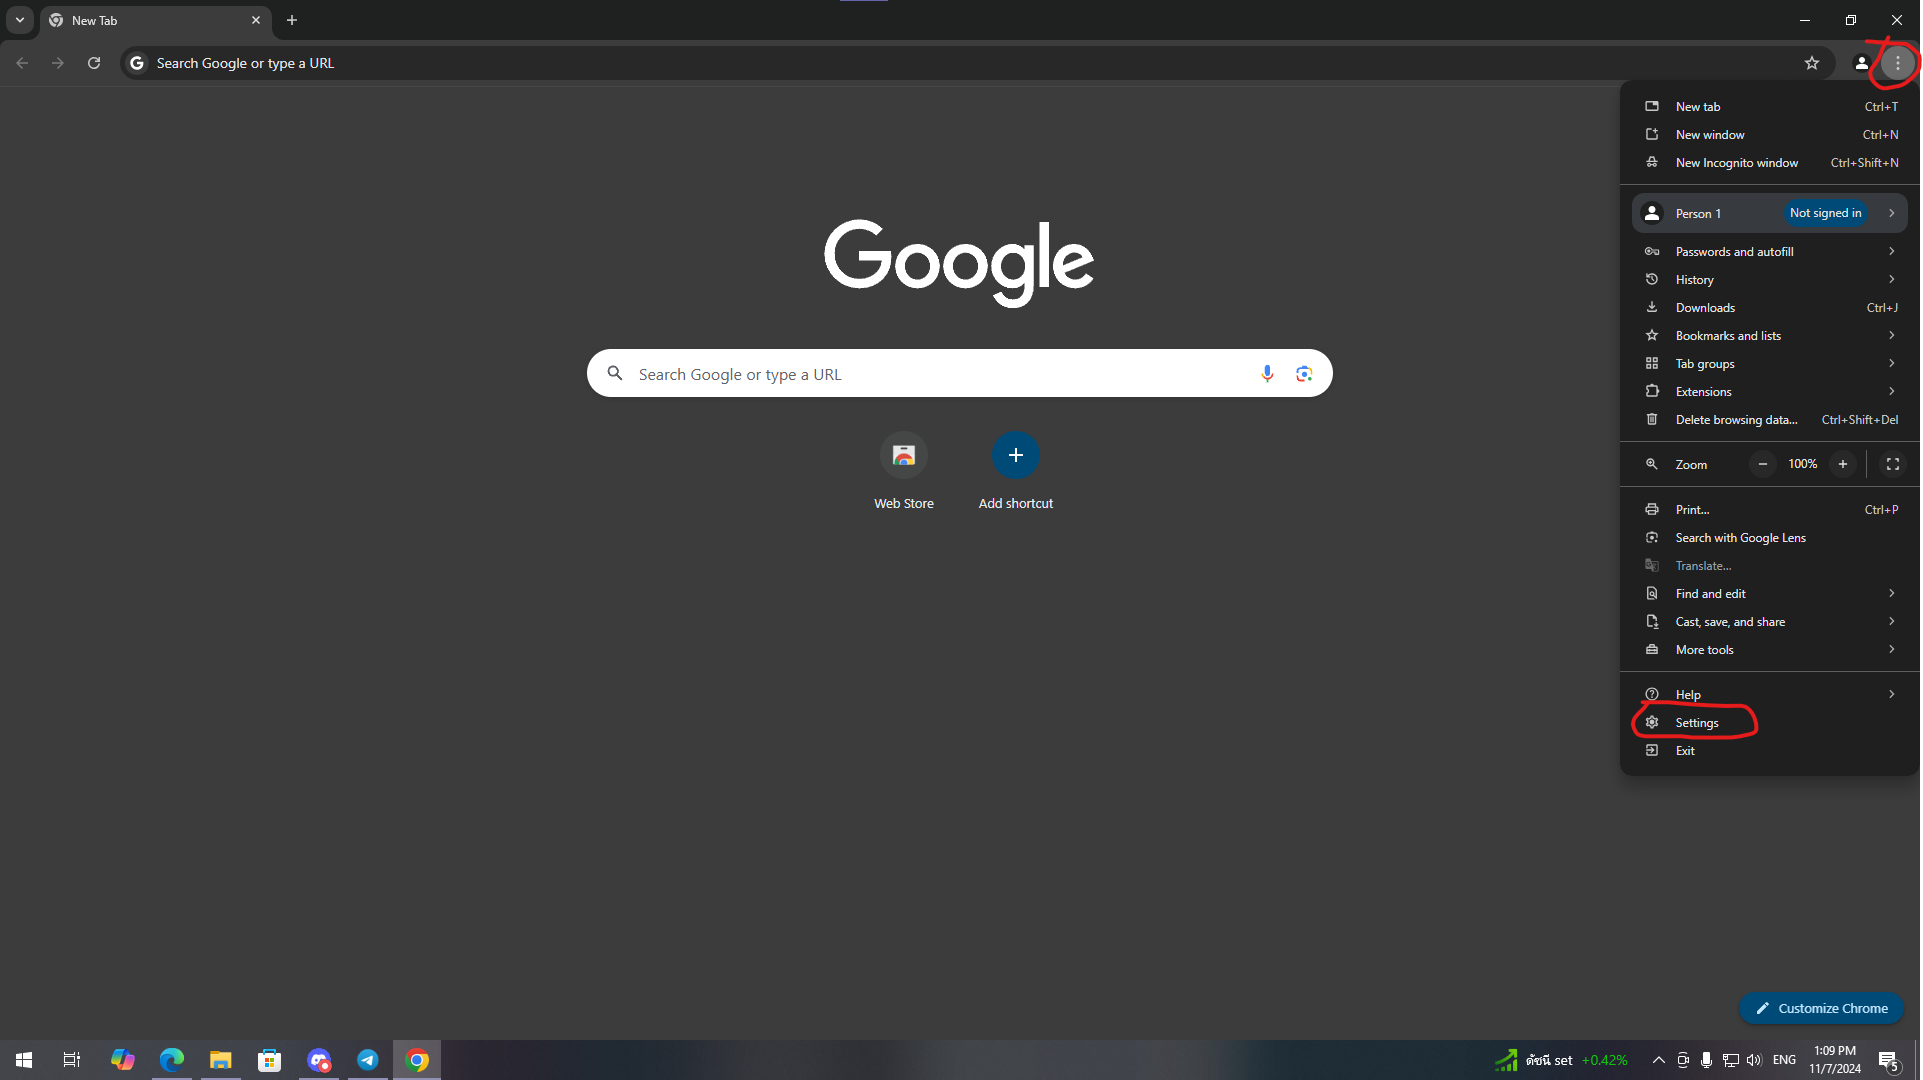
Task: Open Microsoft Store from taskbar
Action: 270,1060
